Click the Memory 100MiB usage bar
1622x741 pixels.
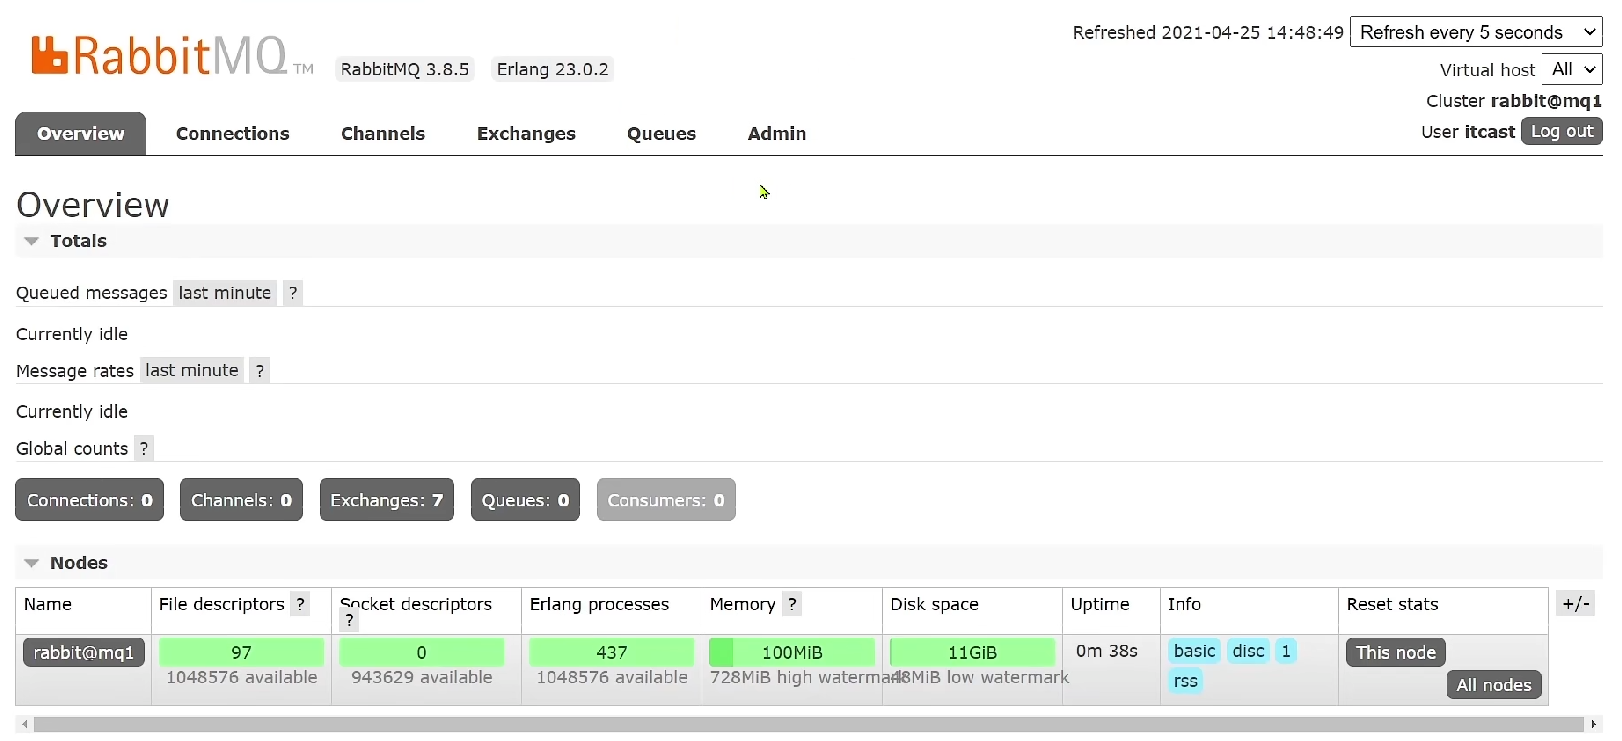click(x=792, y=652)
